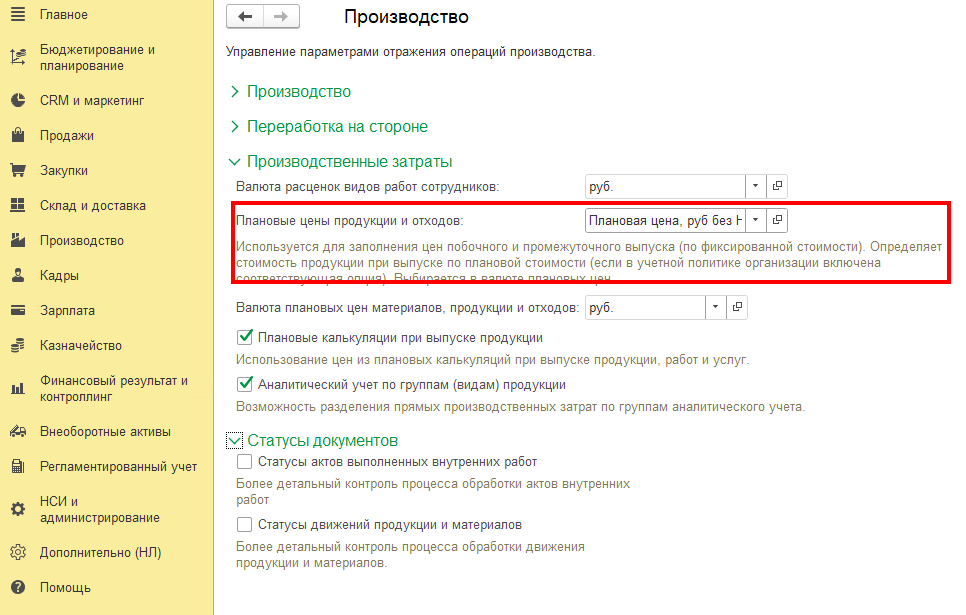Click the 'Возможность разделения прямых производственных затрат' description

coord(521,407)
